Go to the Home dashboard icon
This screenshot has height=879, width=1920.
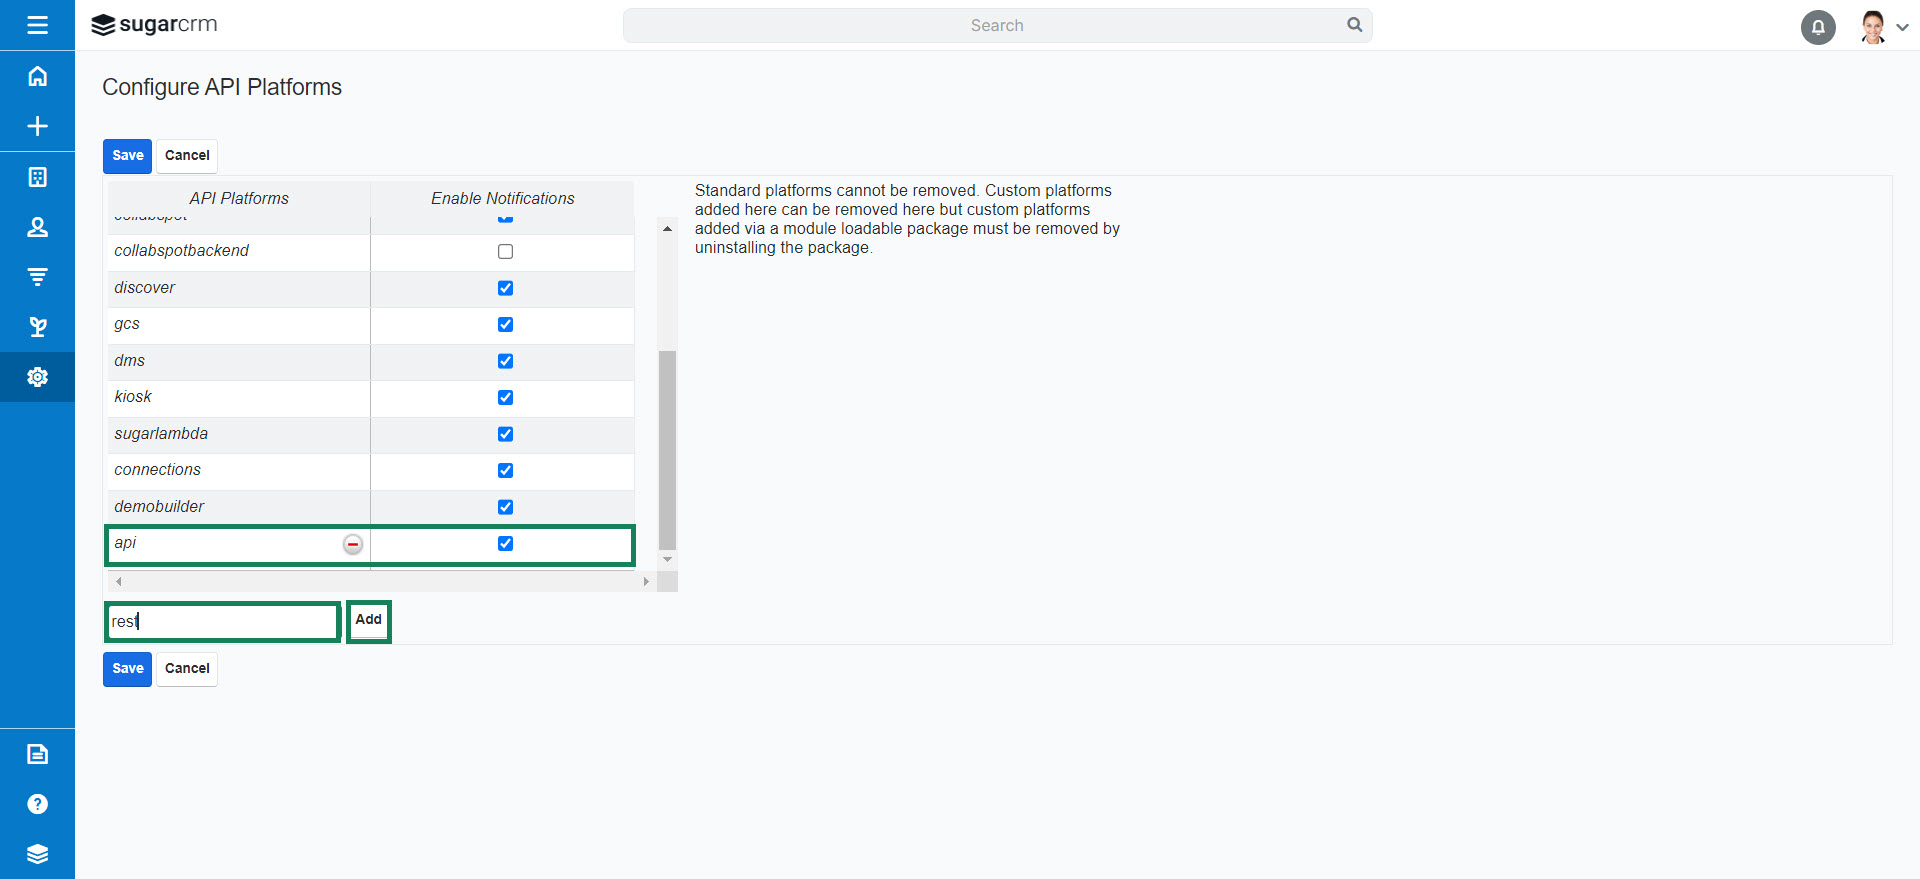(37, 76)
